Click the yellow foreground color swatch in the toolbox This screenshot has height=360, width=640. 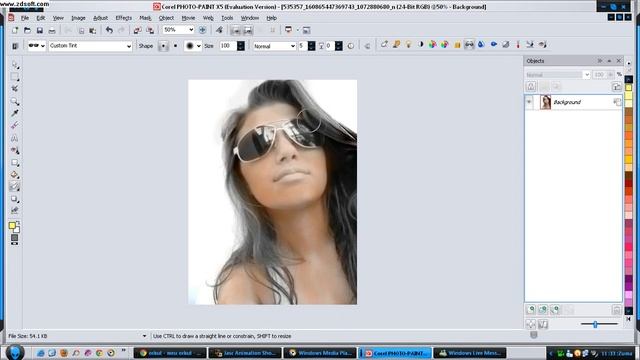click(12, 226)
